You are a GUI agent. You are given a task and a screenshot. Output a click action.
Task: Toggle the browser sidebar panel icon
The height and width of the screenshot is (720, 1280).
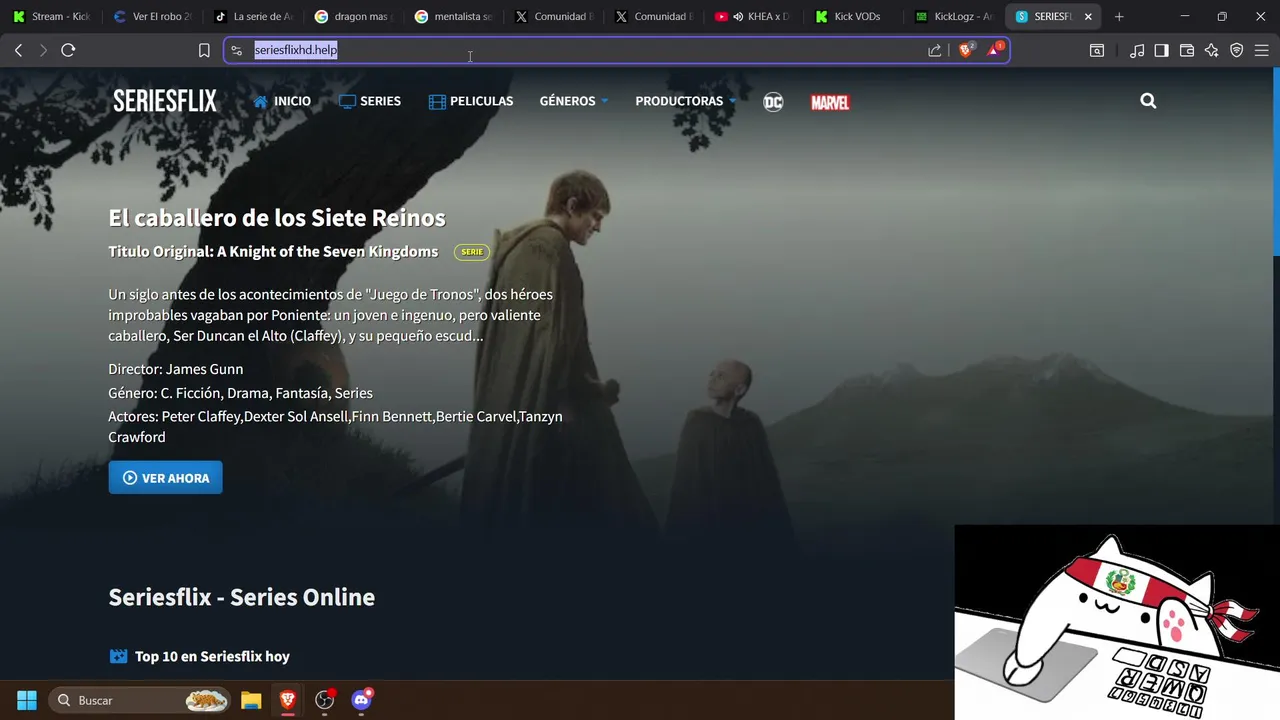[x=1161, y=50]
